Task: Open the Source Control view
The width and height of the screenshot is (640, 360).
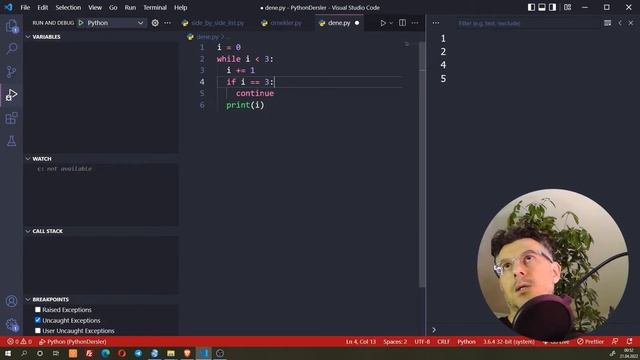Action: pos(11,72)
